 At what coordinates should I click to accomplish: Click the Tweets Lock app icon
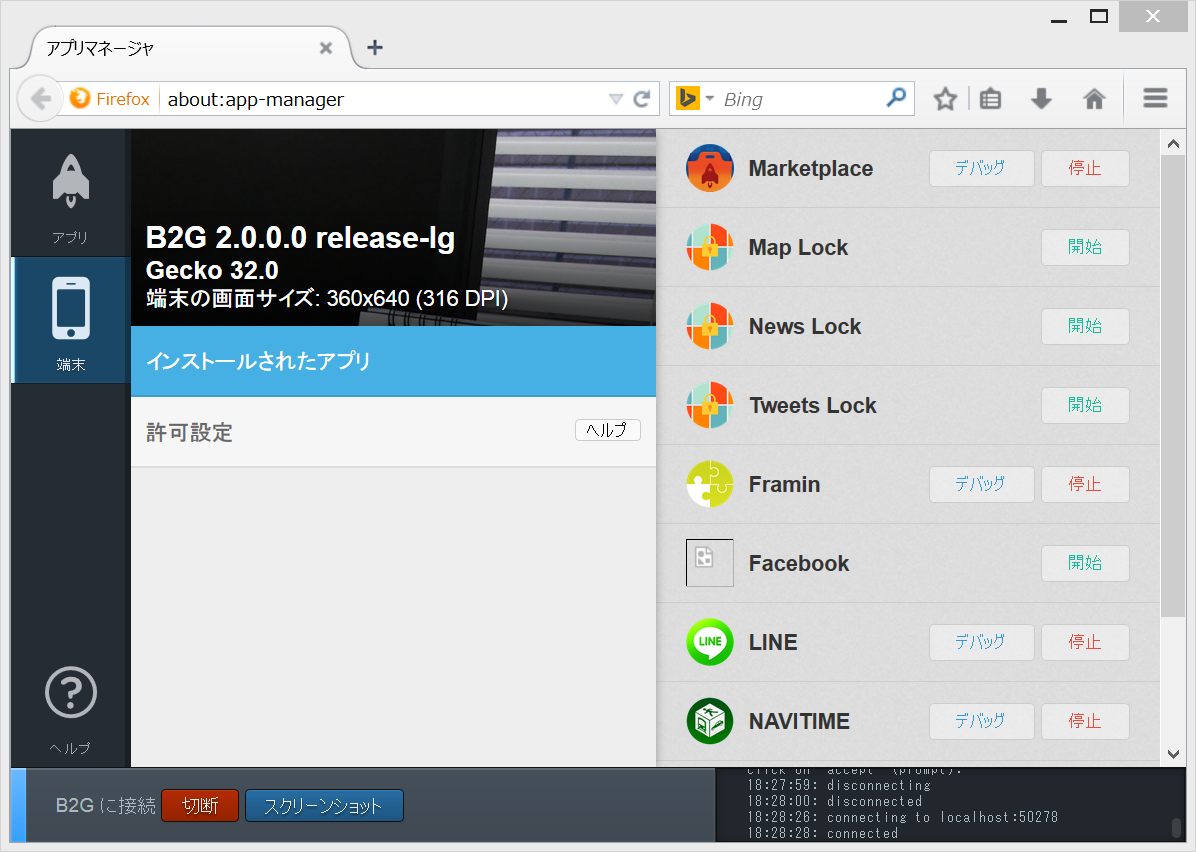click(x=709, y=405)
